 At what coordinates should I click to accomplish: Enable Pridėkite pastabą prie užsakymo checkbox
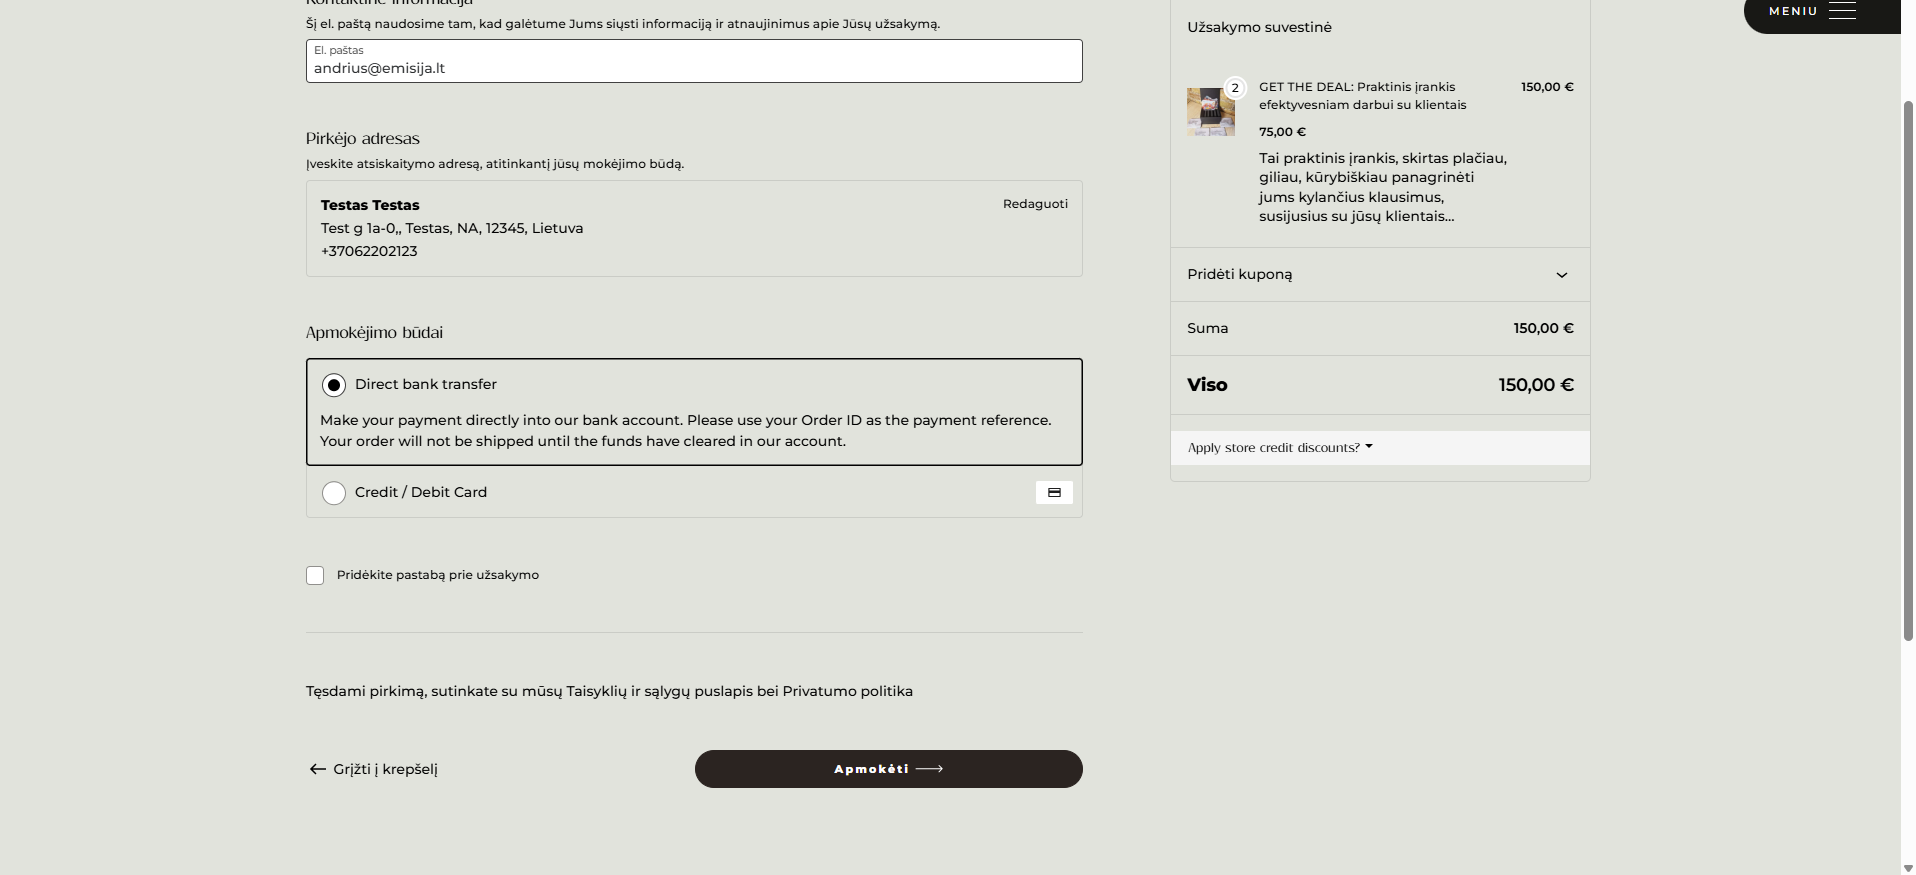pos(315,575)
